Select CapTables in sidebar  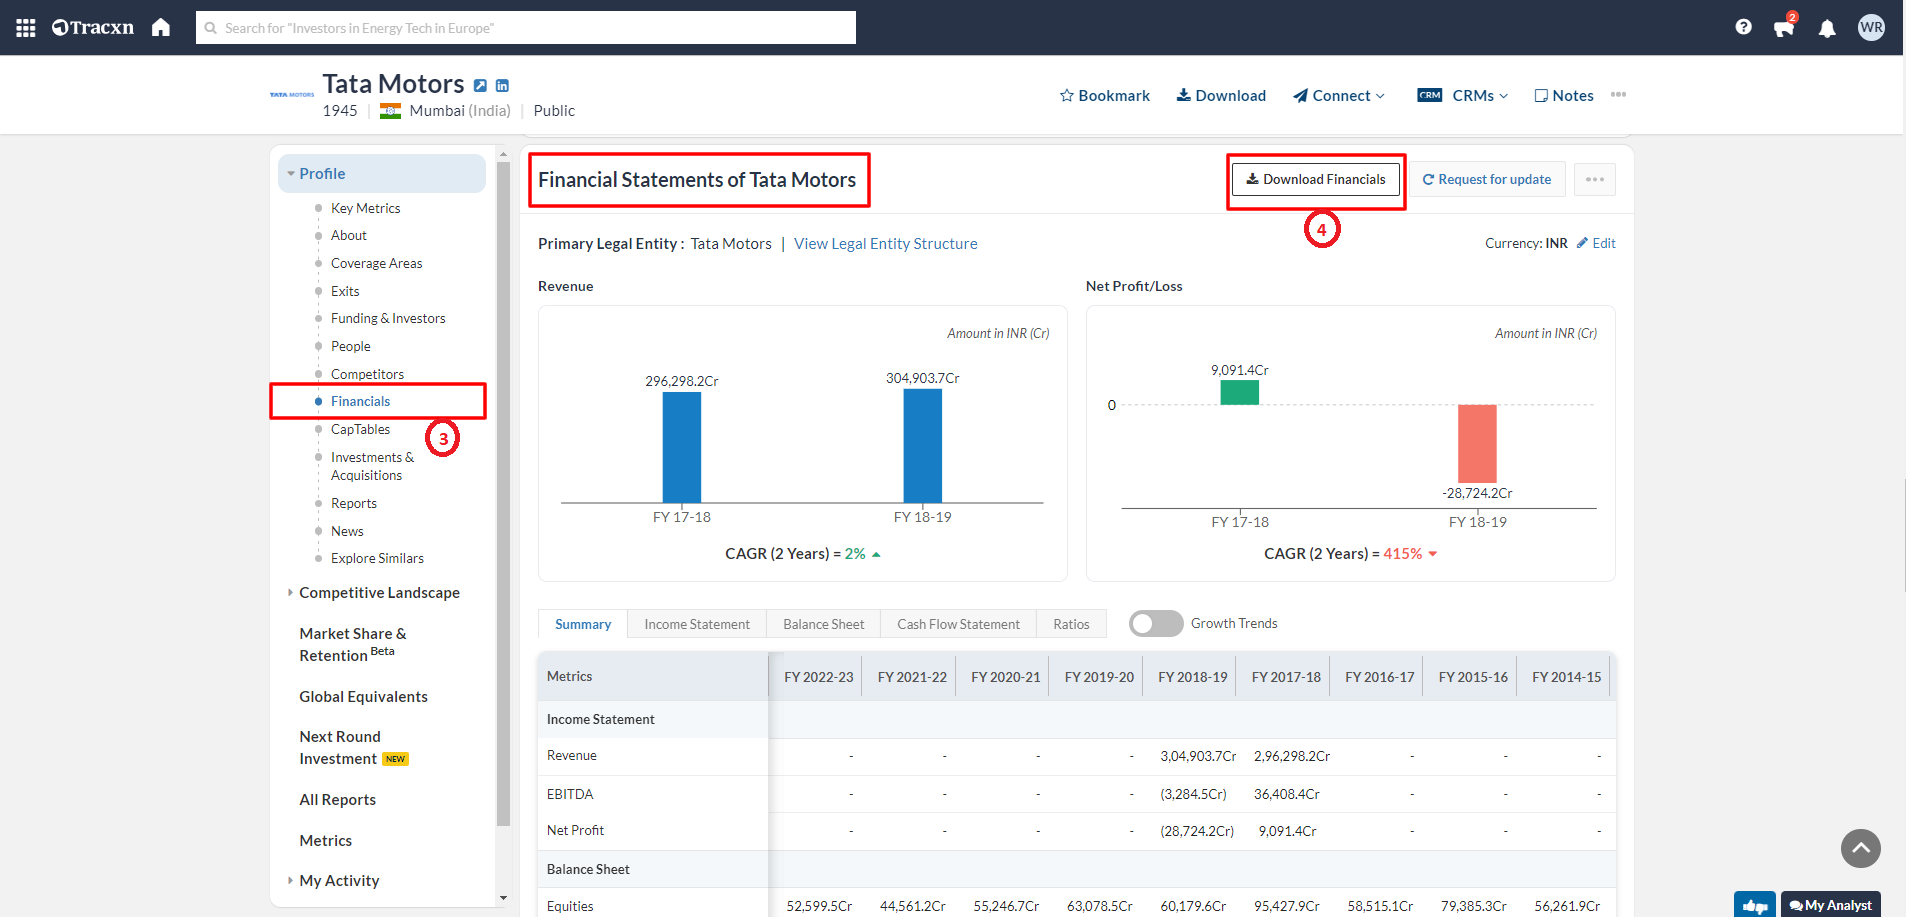360,429
